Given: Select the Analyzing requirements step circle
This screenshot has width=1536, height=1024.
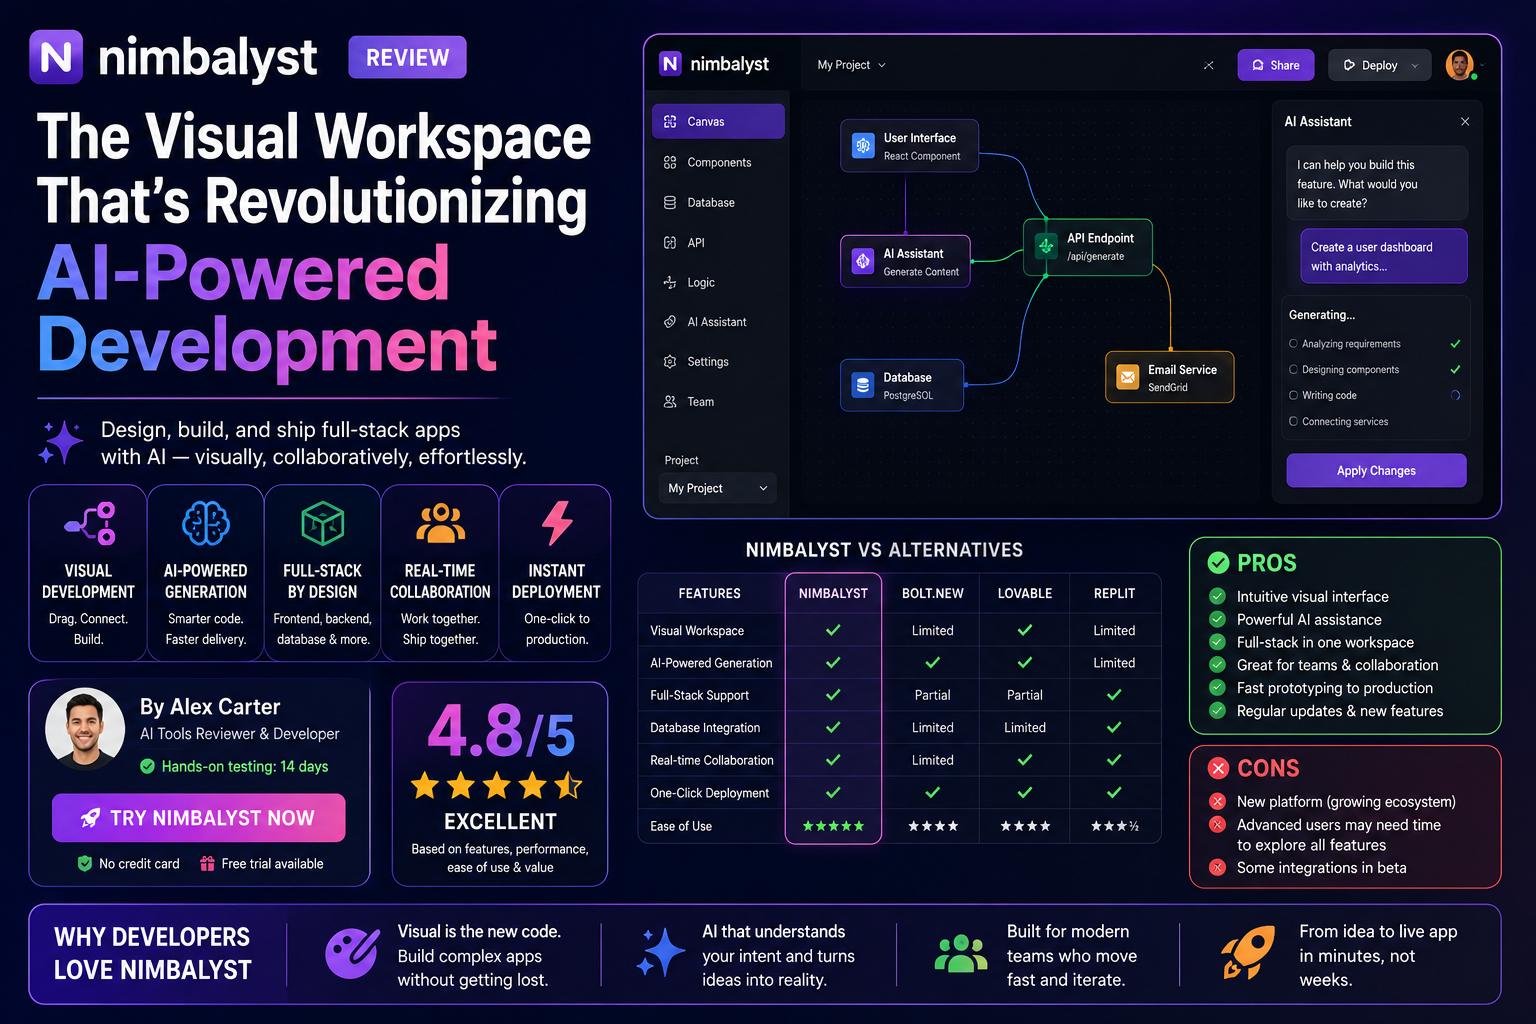Looking at the screenshot, I should (1294, 344).
